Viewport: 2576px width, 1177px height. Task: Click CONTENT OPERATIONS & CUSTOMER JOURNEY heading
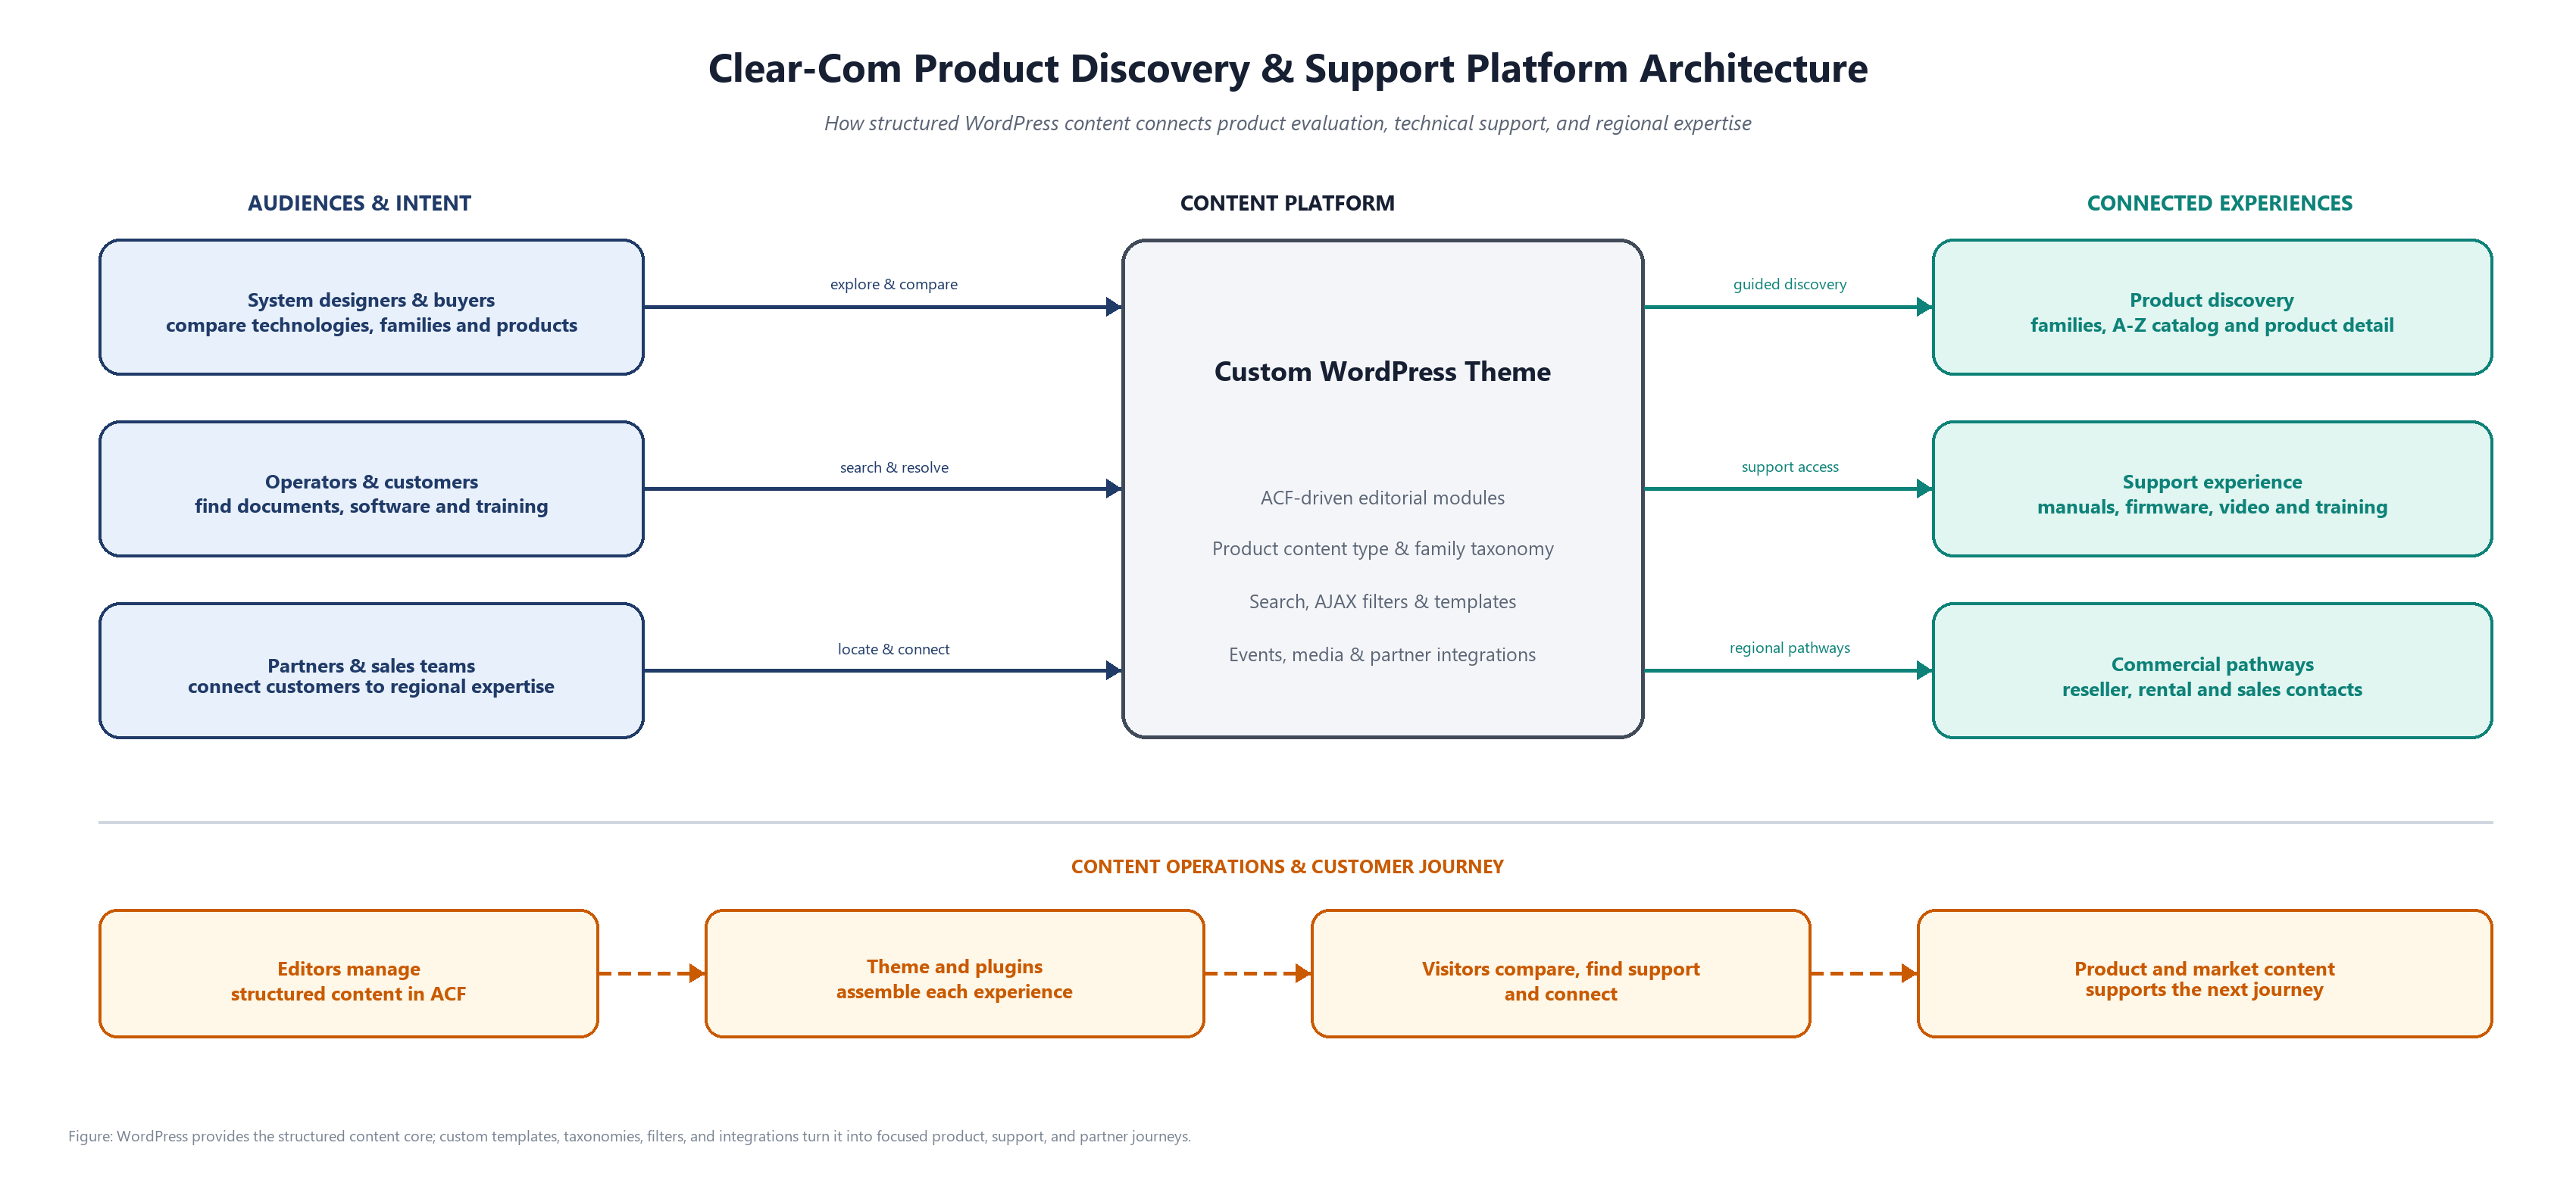(x=1287, y=867)
